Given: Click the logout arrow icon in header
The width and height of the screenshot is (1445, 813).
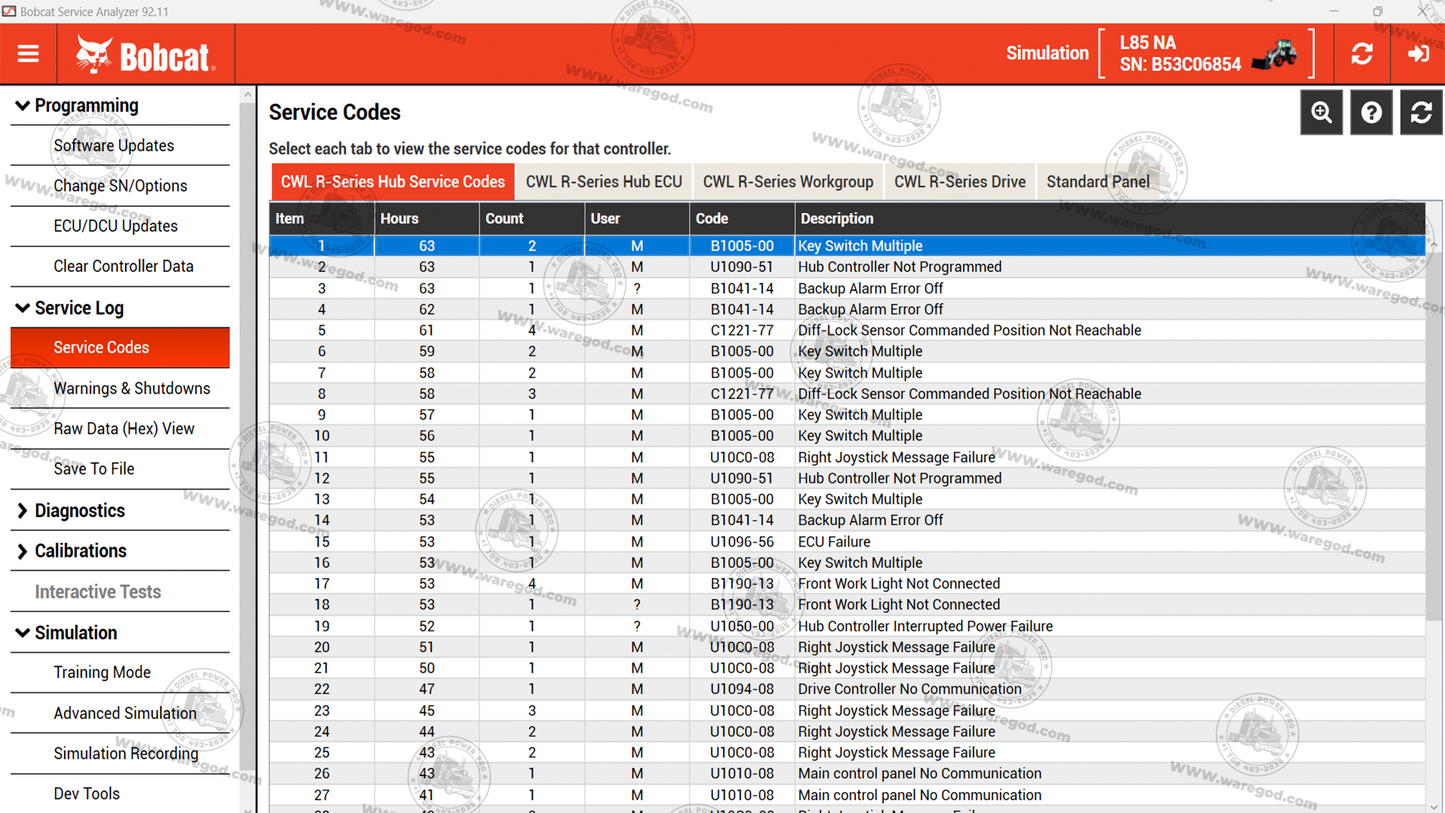Looking at the screenshot, I should 1418,54.
